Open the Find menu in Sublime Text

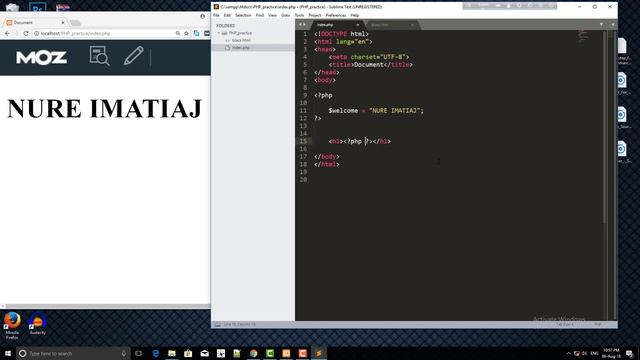(260, 15)
